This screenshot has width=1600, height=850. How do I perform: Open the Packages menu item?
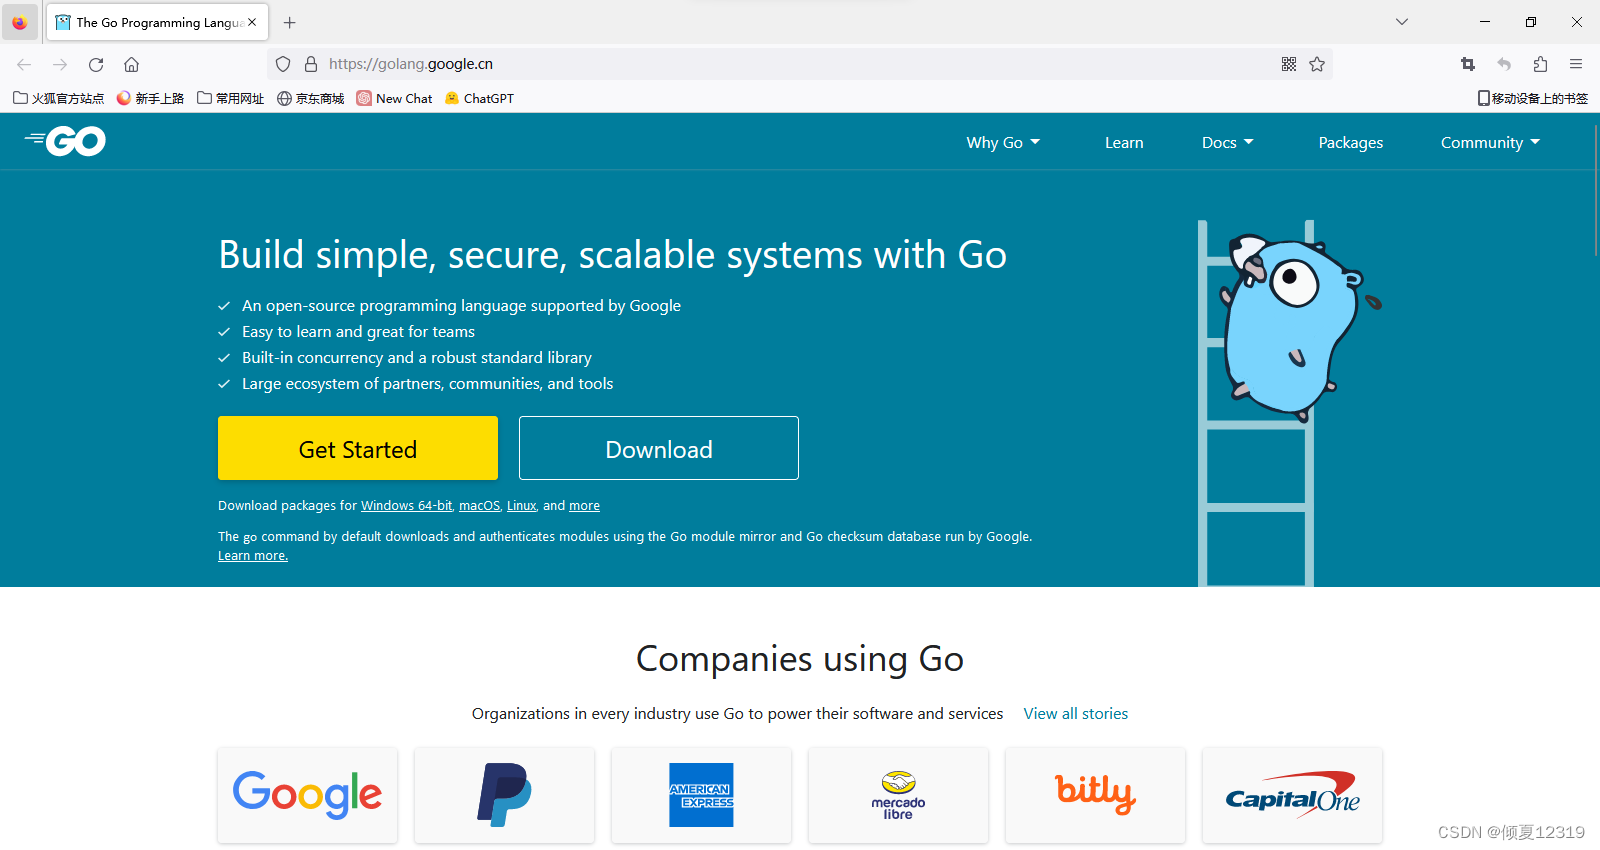(1351, 142)
